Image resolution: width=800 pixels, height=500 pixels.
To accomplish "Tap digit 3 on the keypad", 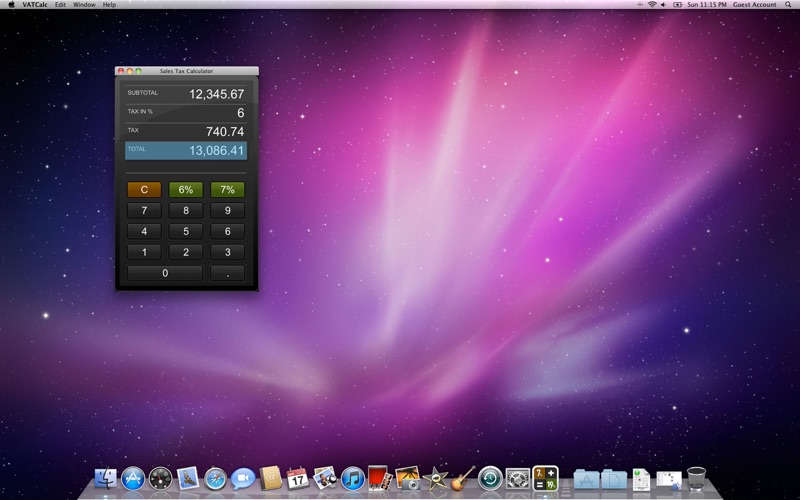I will pos(228,252).
